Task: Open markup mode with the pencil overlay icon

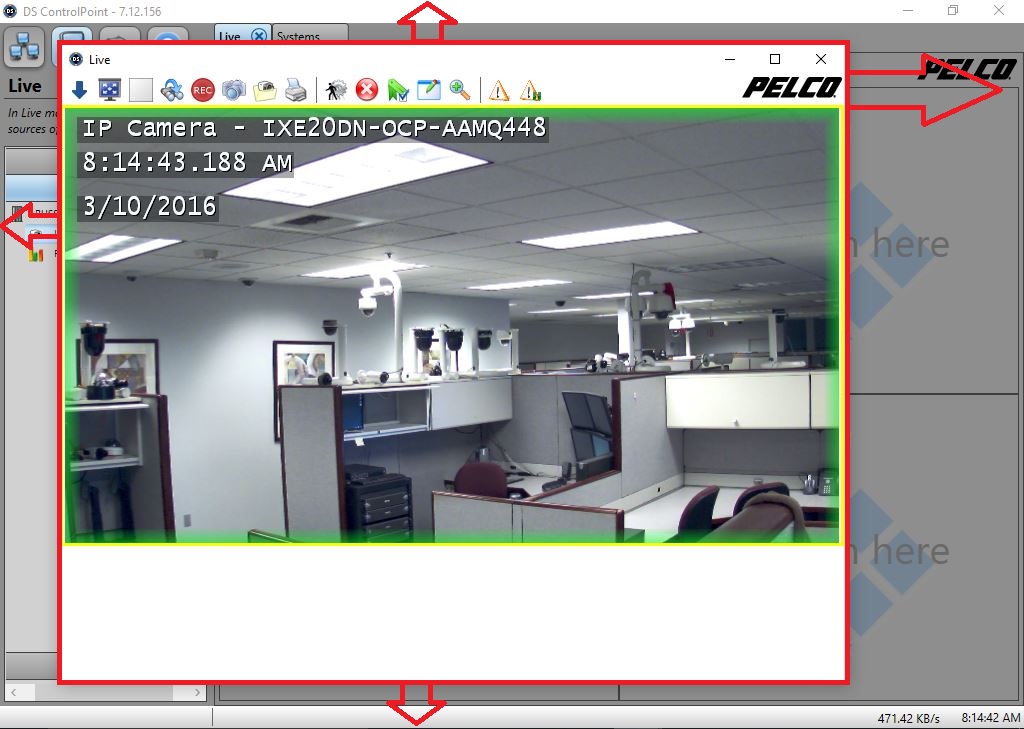Action: [429, 89]
